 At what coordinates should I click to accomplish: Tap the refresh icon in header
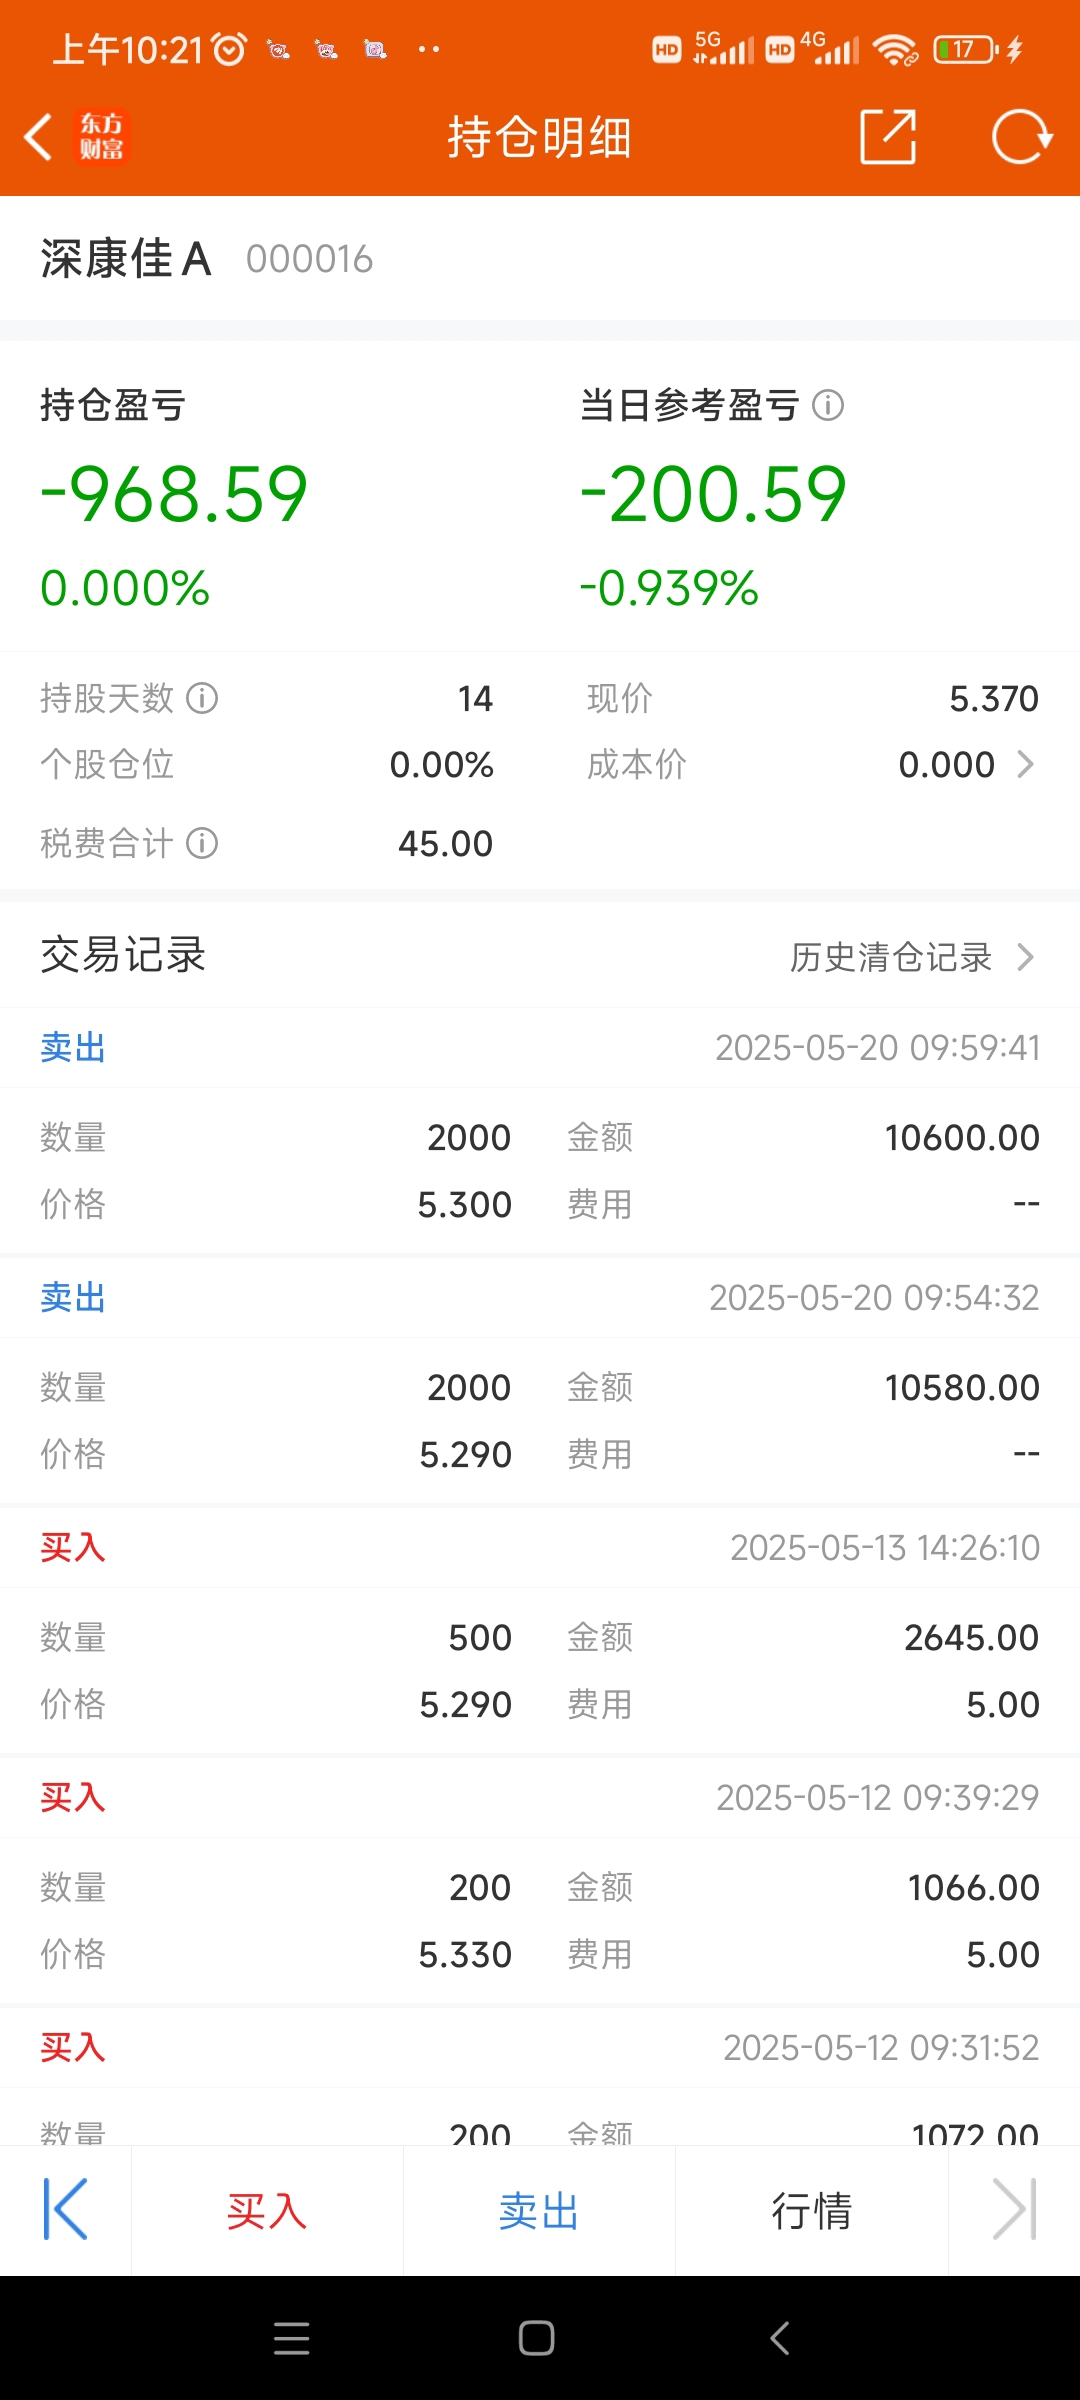[1021, 137]
